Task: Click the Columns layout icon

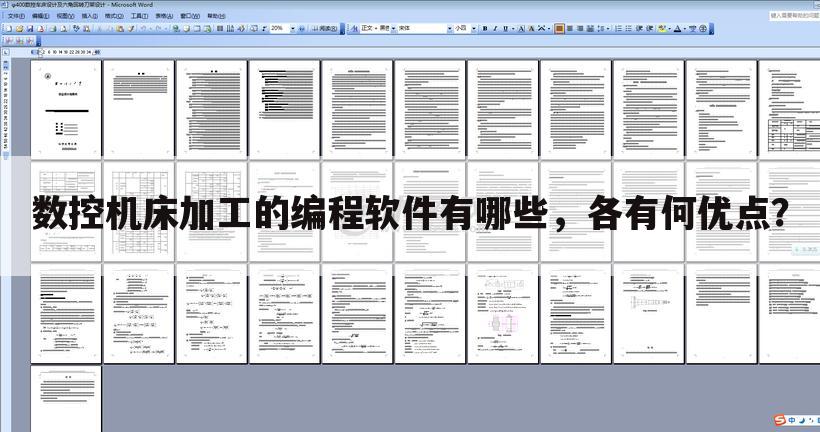Action: coord(219,29)
